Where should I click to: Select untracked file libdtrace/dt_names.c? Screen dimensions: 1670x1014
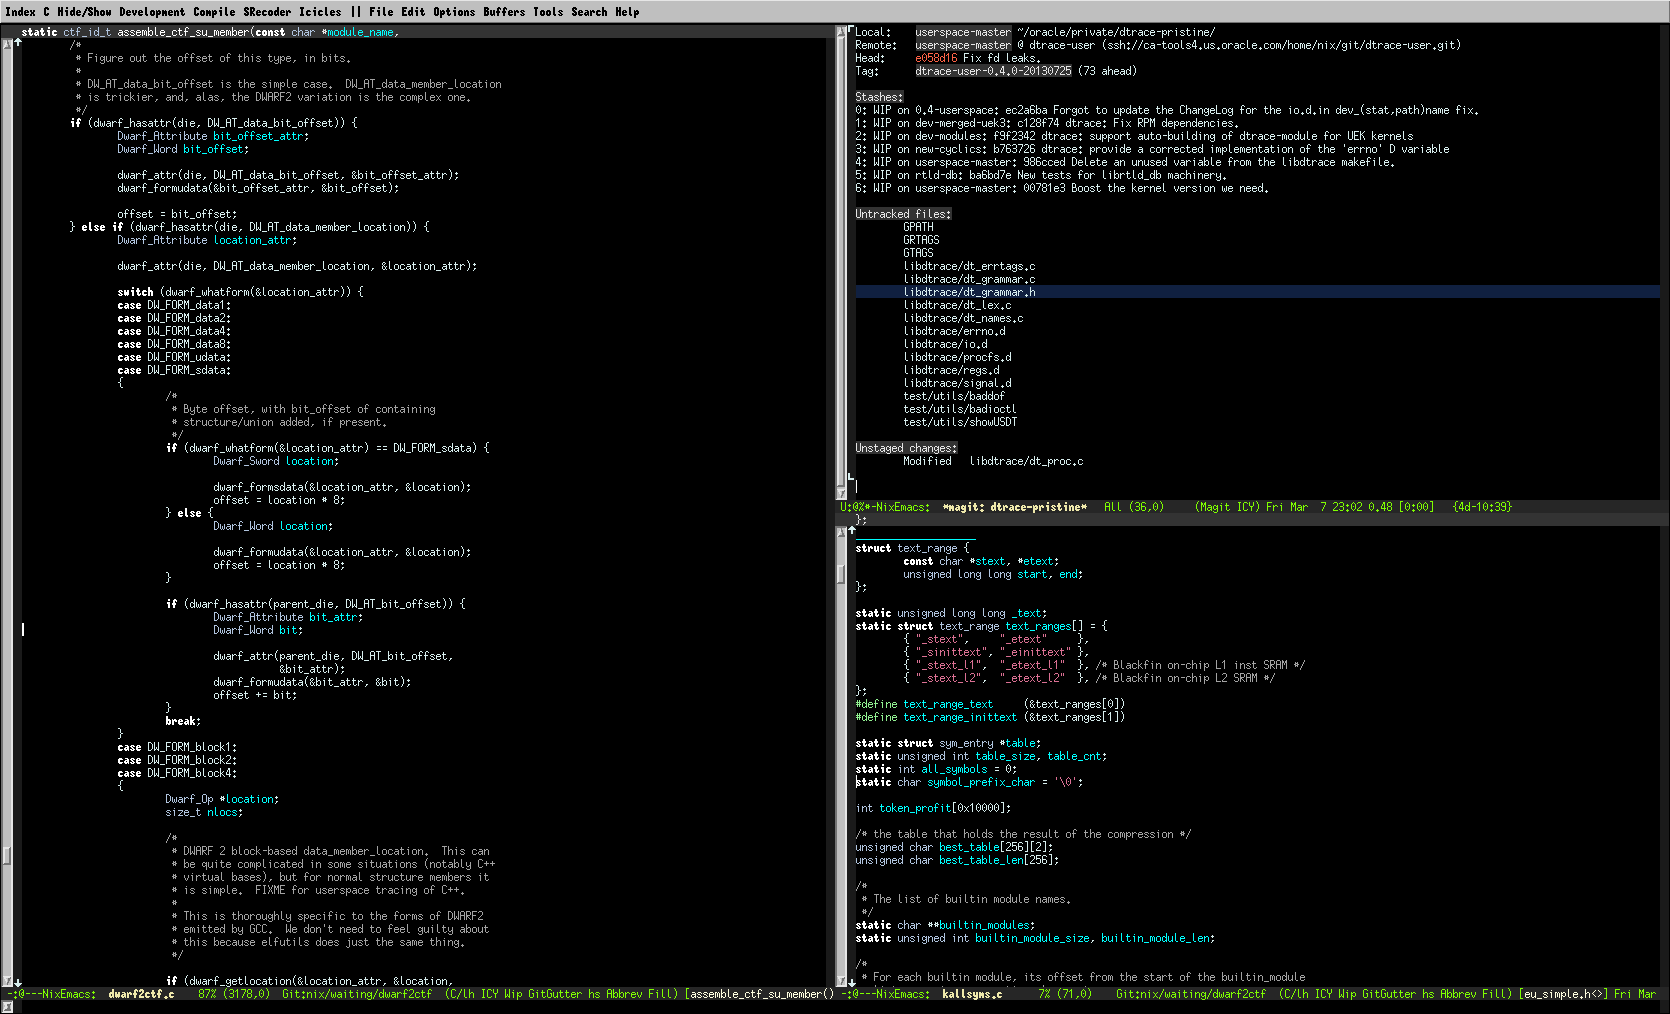coord(963,318)
